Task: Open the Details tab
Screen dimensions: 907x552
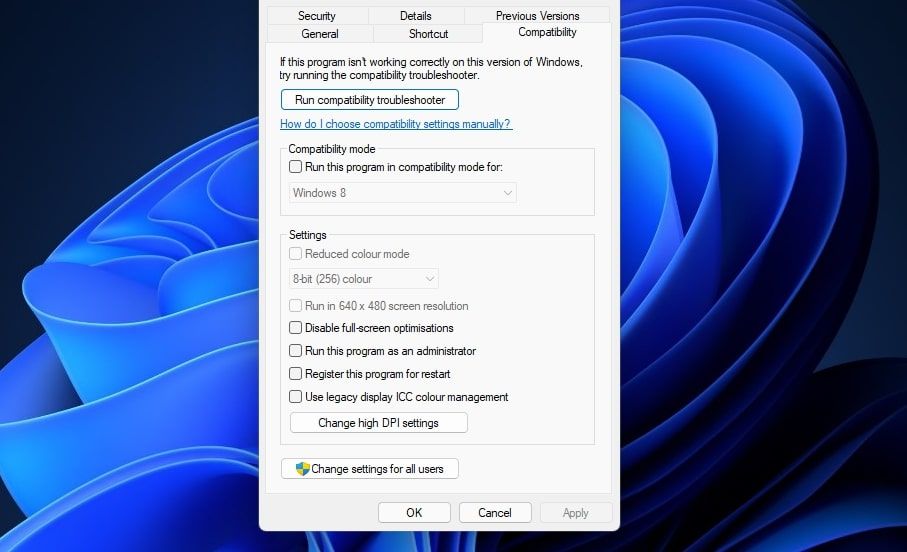Action: pos(416,16)
